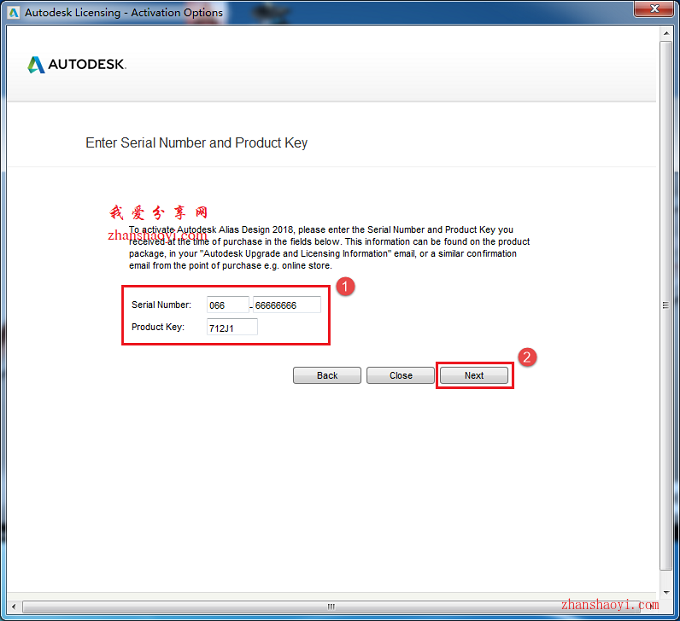
Task: Click the Autodesk logo in header
Action: 77,65
